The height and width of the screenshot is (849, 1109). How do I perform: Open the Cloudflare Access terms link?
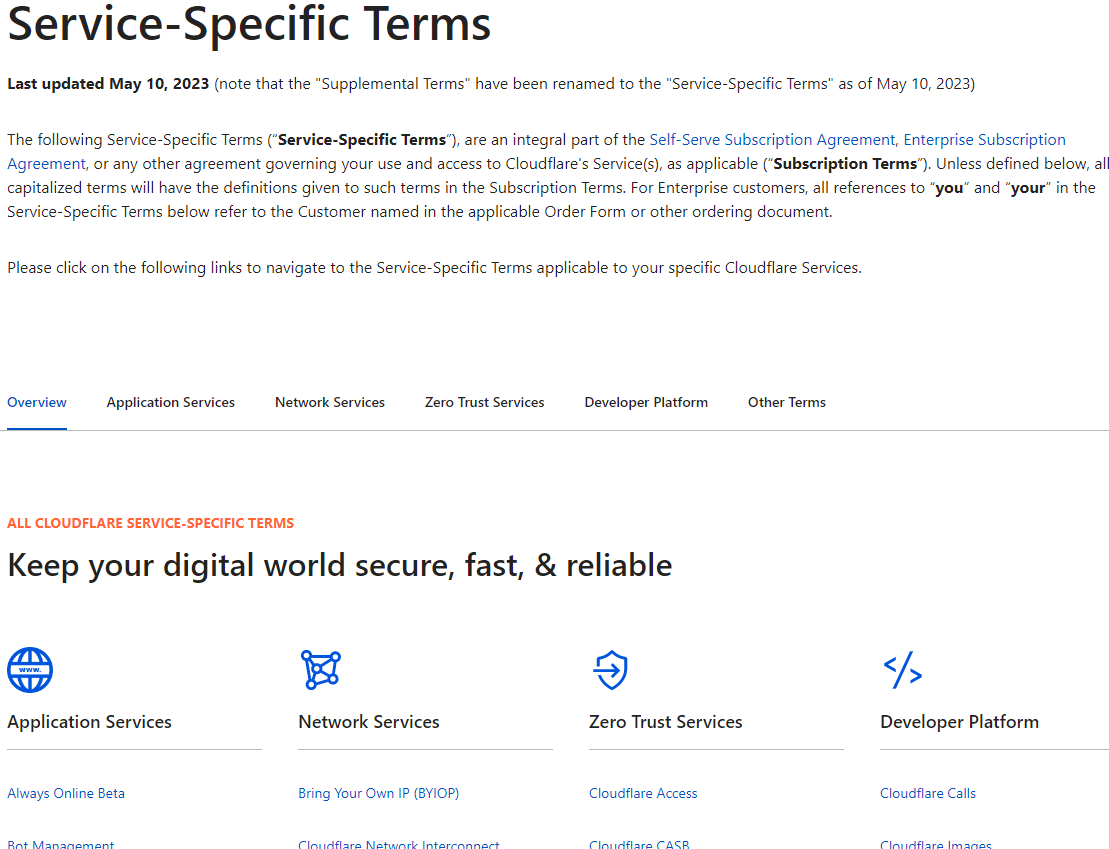(x=643, y=794)
